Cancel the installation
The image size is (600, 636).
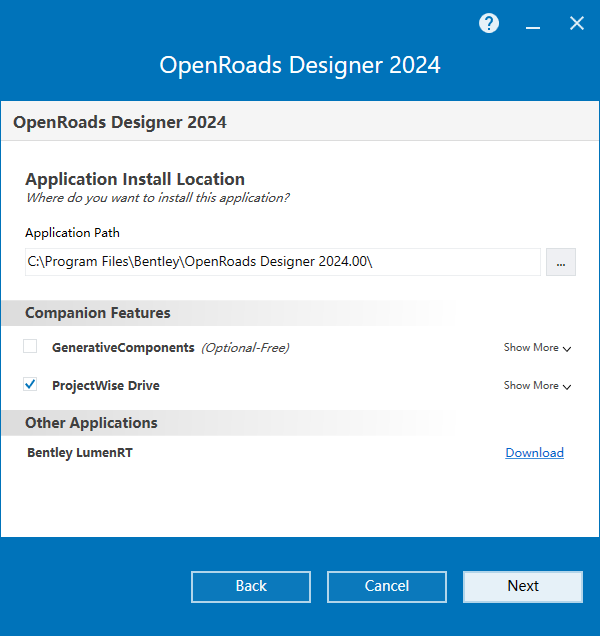click(x=387, y=587)
